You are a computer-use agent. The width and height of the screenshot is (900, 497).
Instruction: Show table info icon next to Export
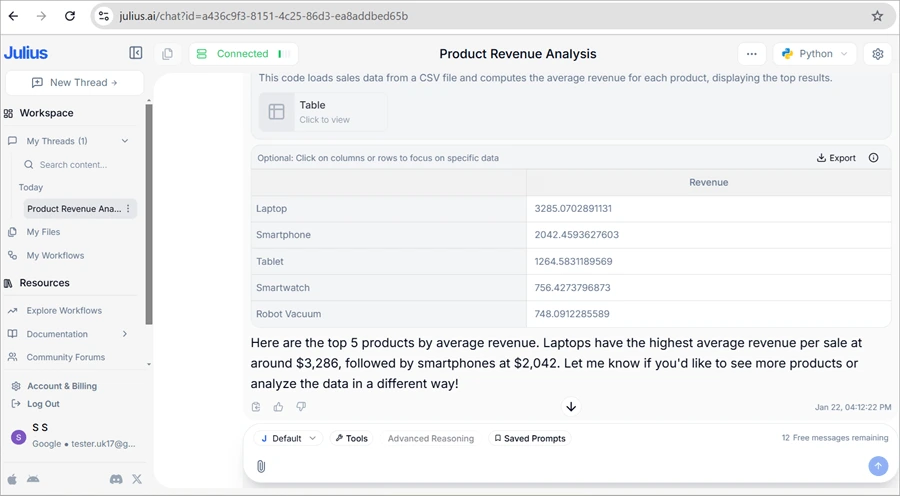point(874,158)
